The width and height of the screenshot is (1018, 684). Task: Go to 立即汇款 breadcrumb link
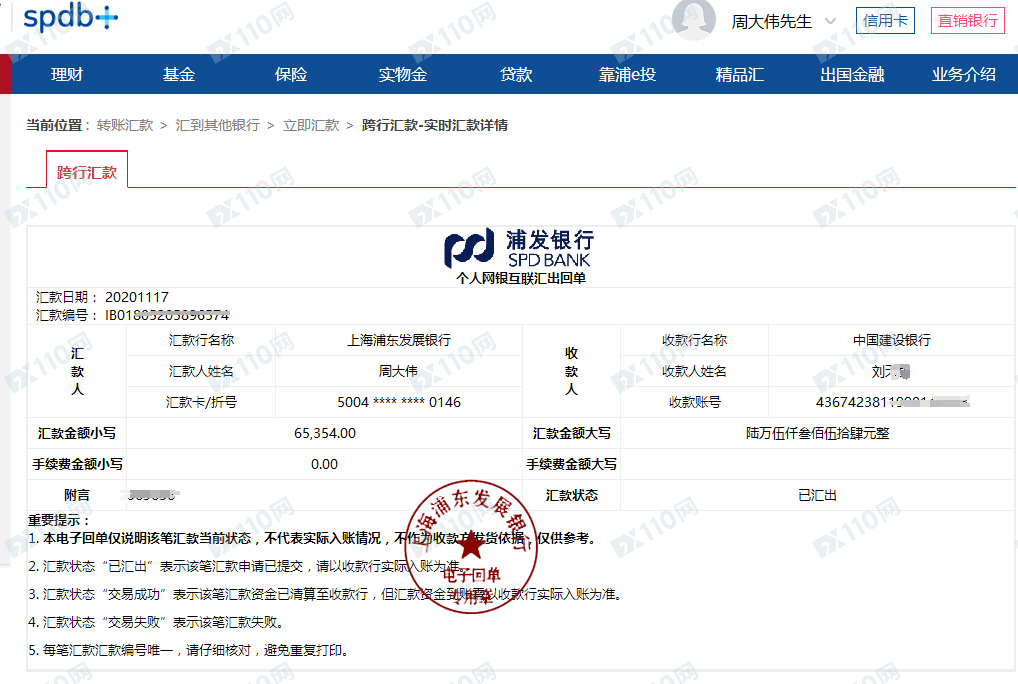click(x=311, y=125)
